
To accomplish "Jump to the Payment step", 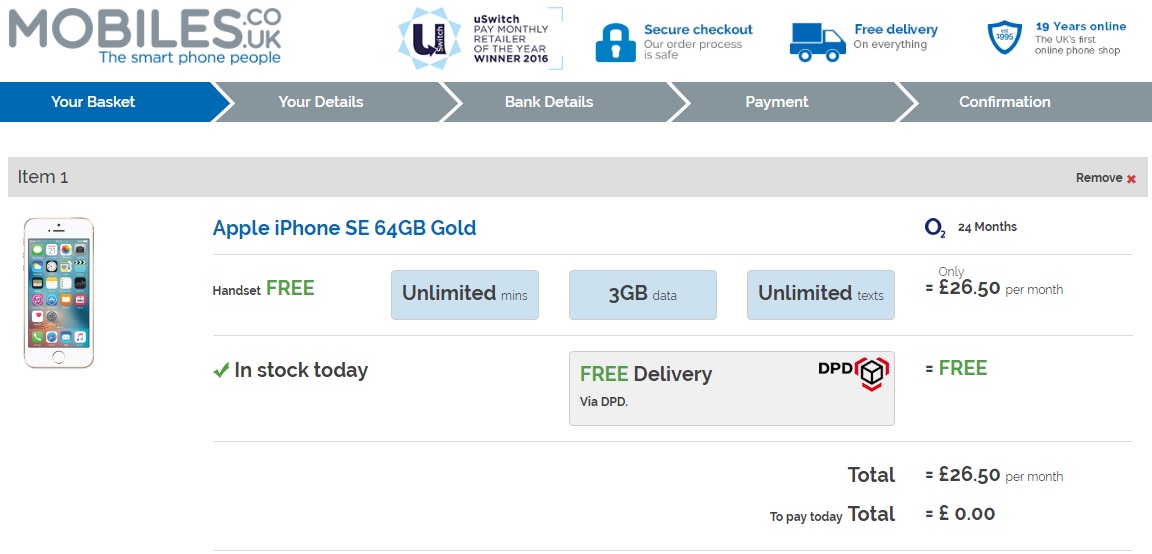I will pyautogui.click(x=777, y=102).
